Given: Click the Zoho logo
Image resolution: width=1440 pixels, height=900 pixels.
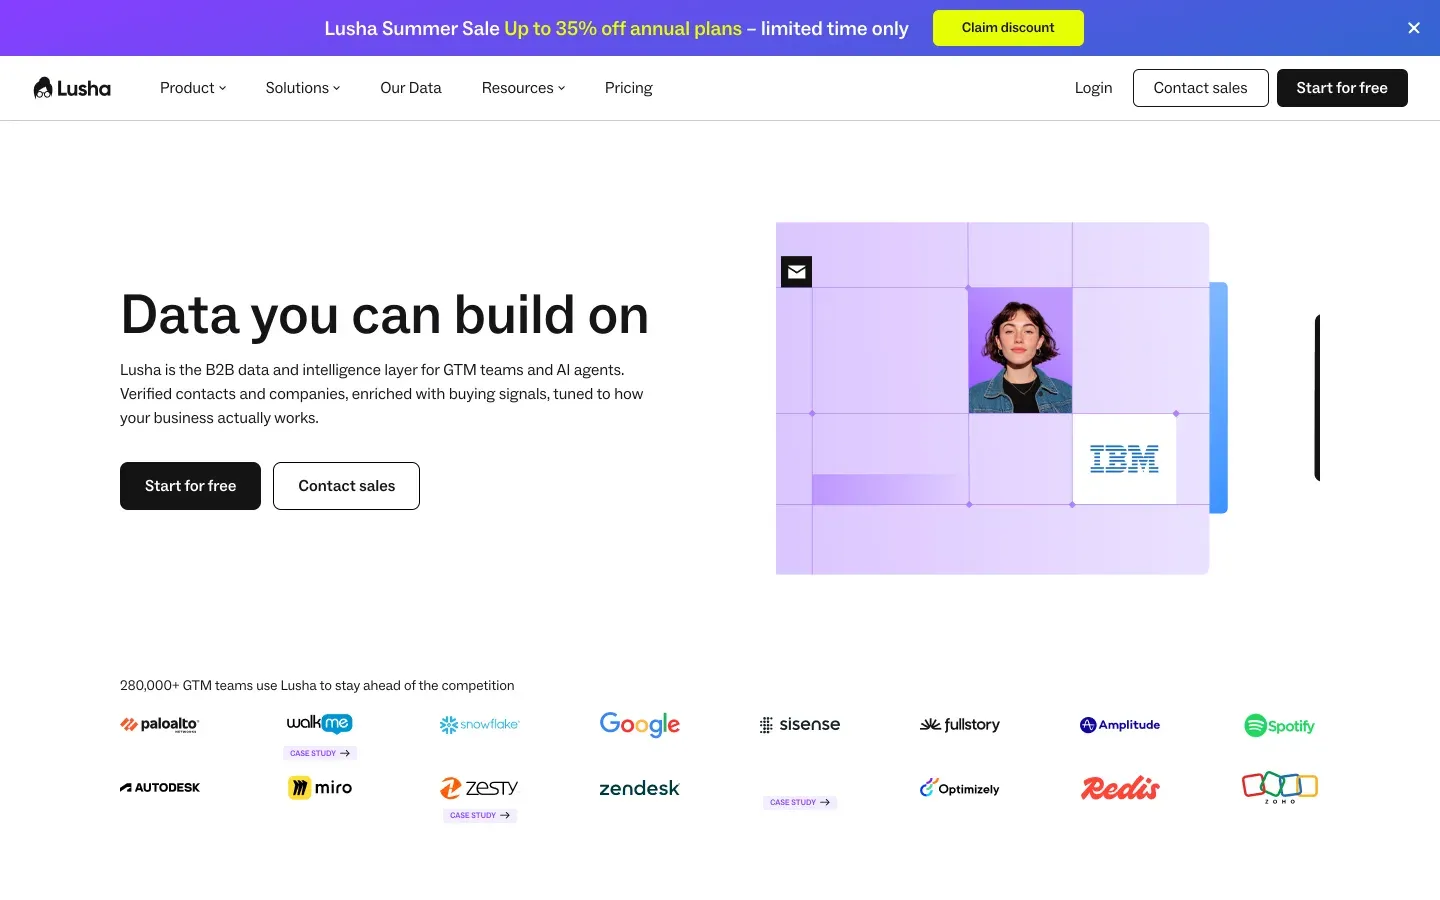Looking at the screenshot, I should [1280, 788].
